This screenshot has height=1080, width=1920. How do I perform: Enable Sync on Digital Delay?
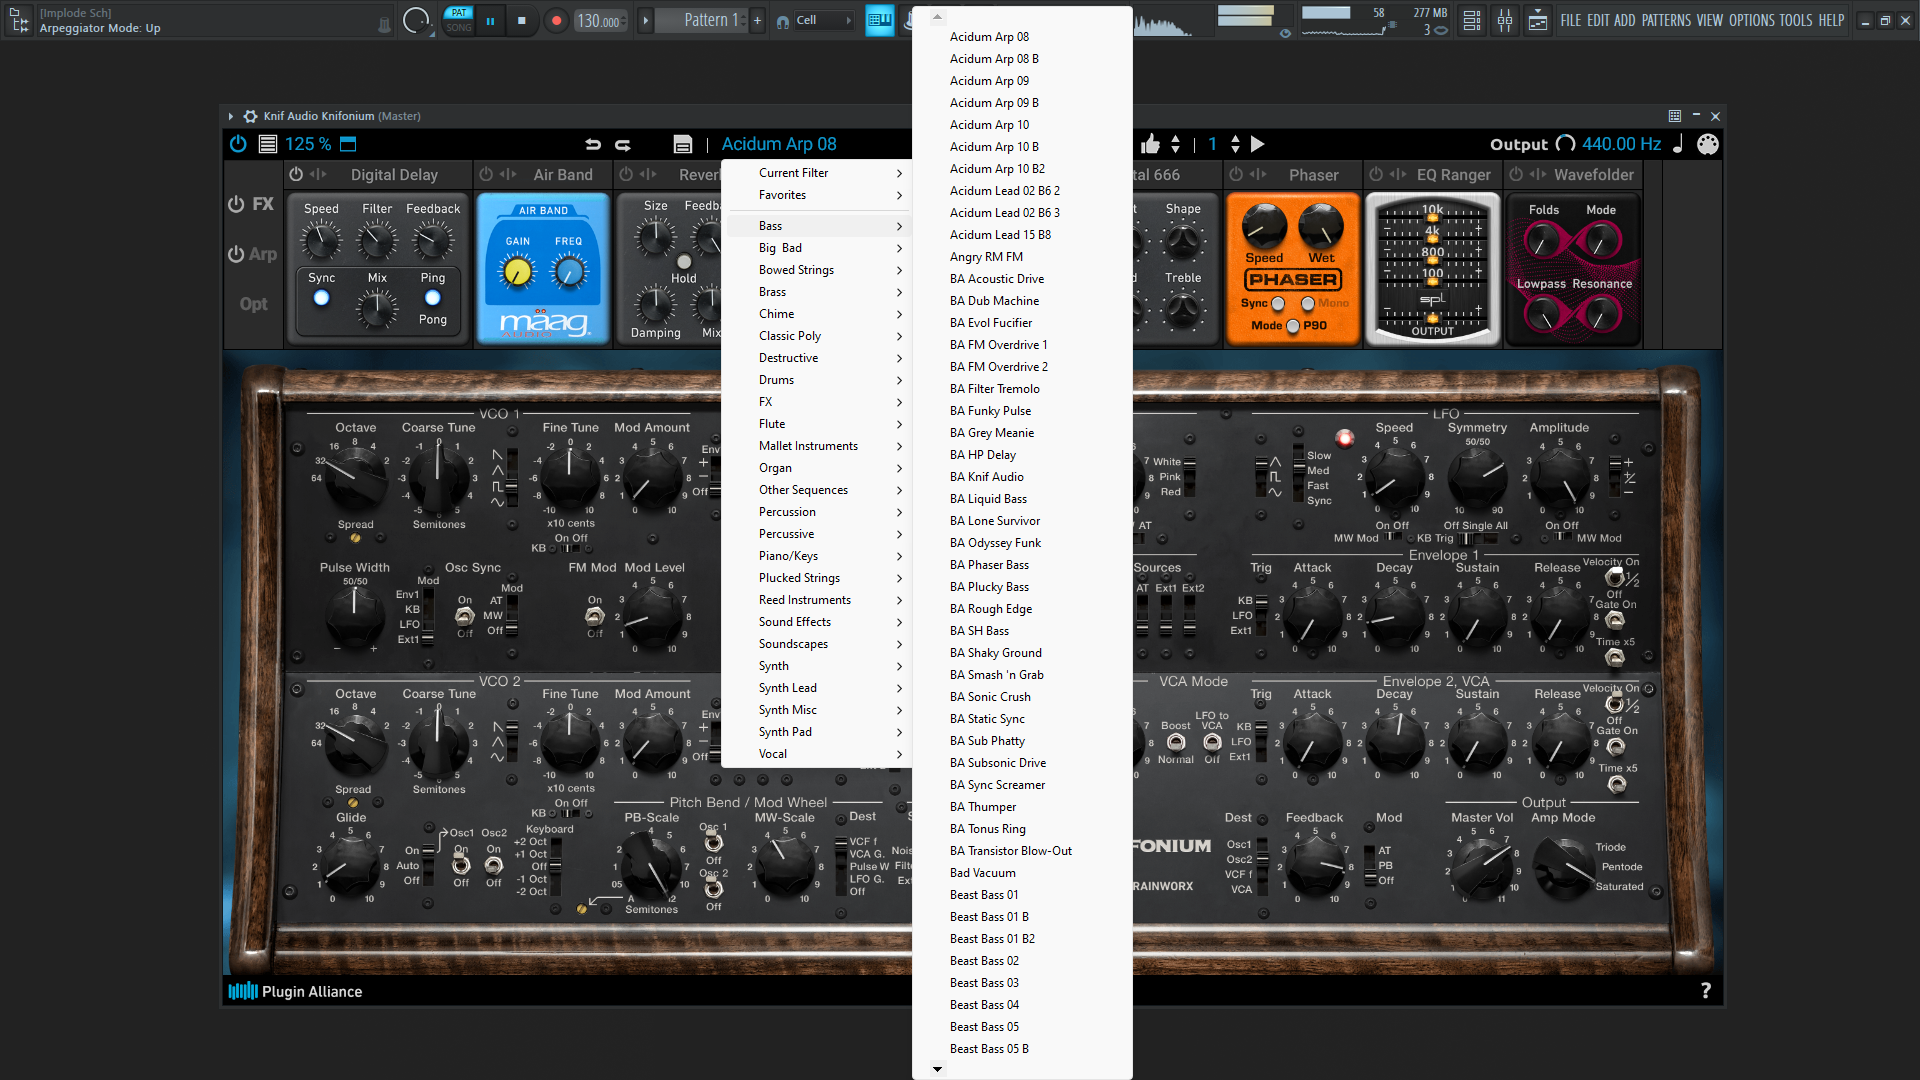(x=321, y=298)
